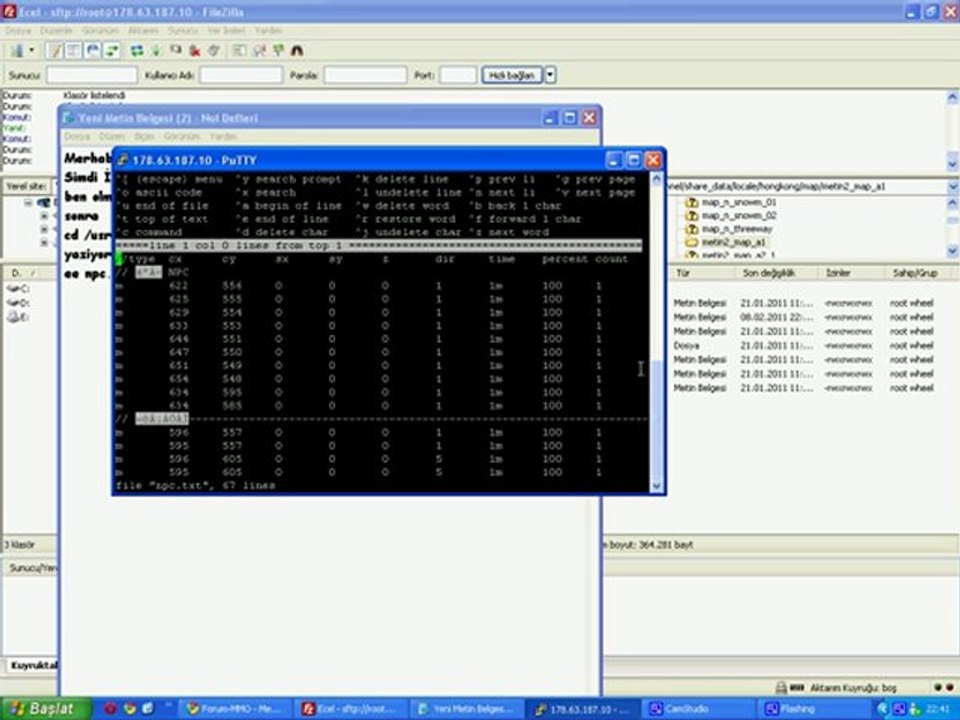Toggle local directory tree display
The height and width of the screenshot is (720, 960).
(x=73, y=51)
